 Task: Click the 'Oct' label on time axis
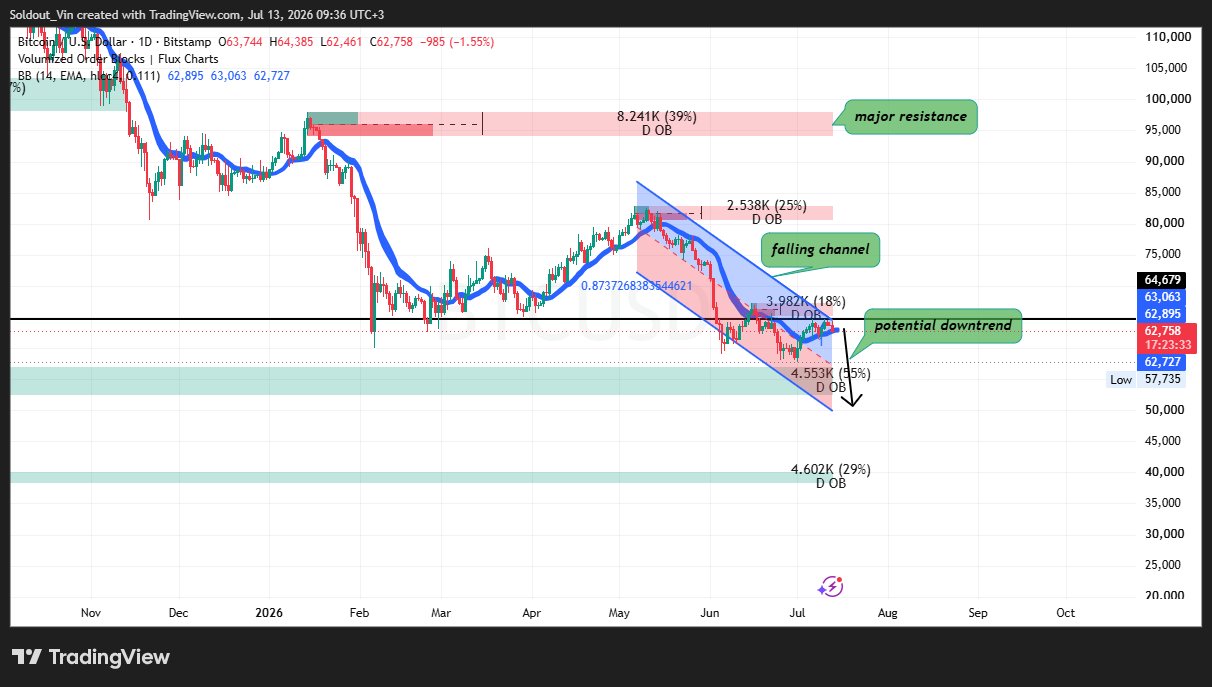[x=1066, y=613]
